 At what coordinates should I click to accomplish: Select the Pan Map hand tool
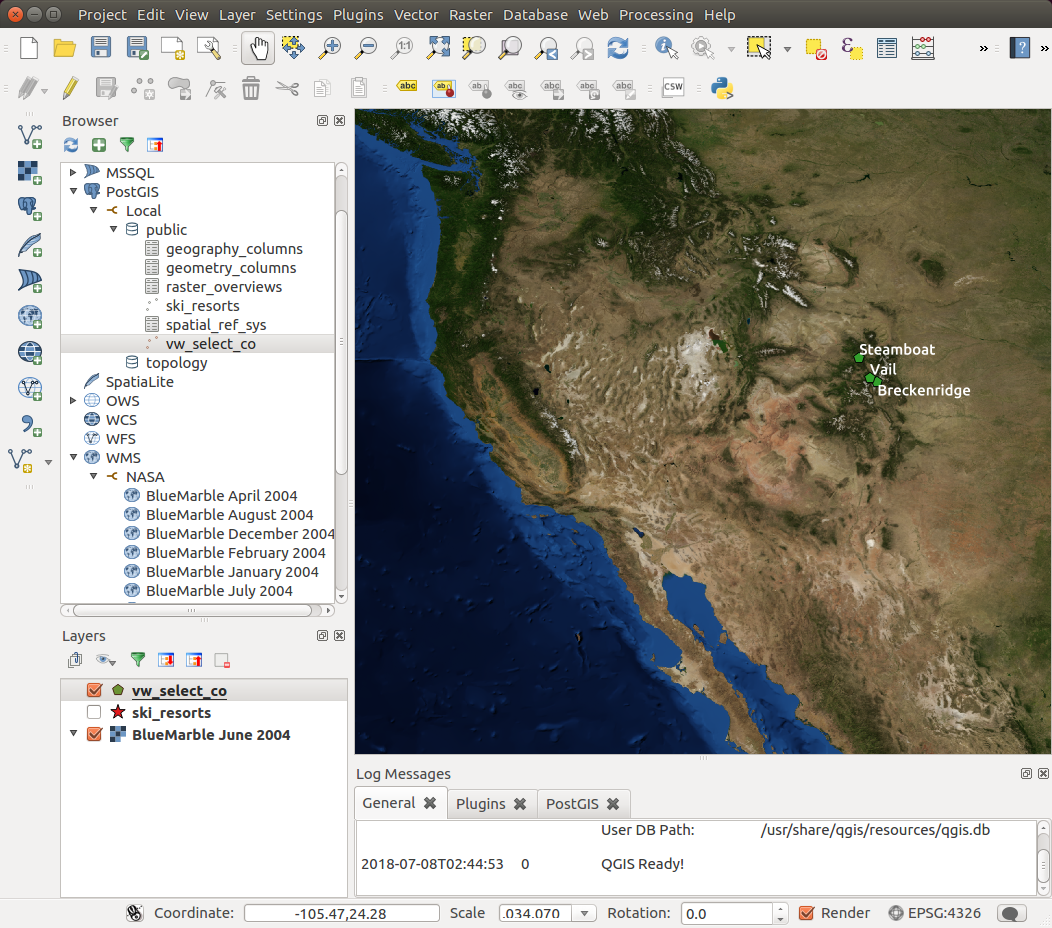pyautogui.click(x=257, y=48)
